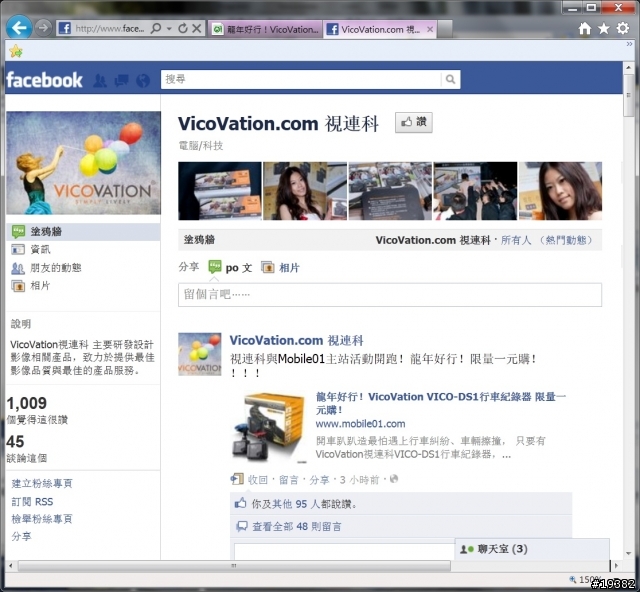Click the post author's balloon avatar thumbnail
Image resolution: width=640 pixels, height=592 pixels.
point(200,354)
